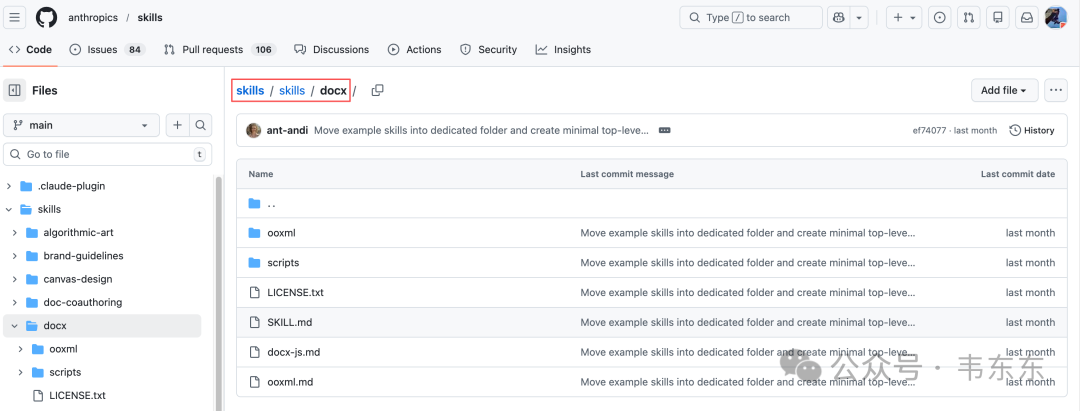The height and width of the screenshot is (411, 1080).
Task: Switch to the Code tab
Action: [30, 50]
